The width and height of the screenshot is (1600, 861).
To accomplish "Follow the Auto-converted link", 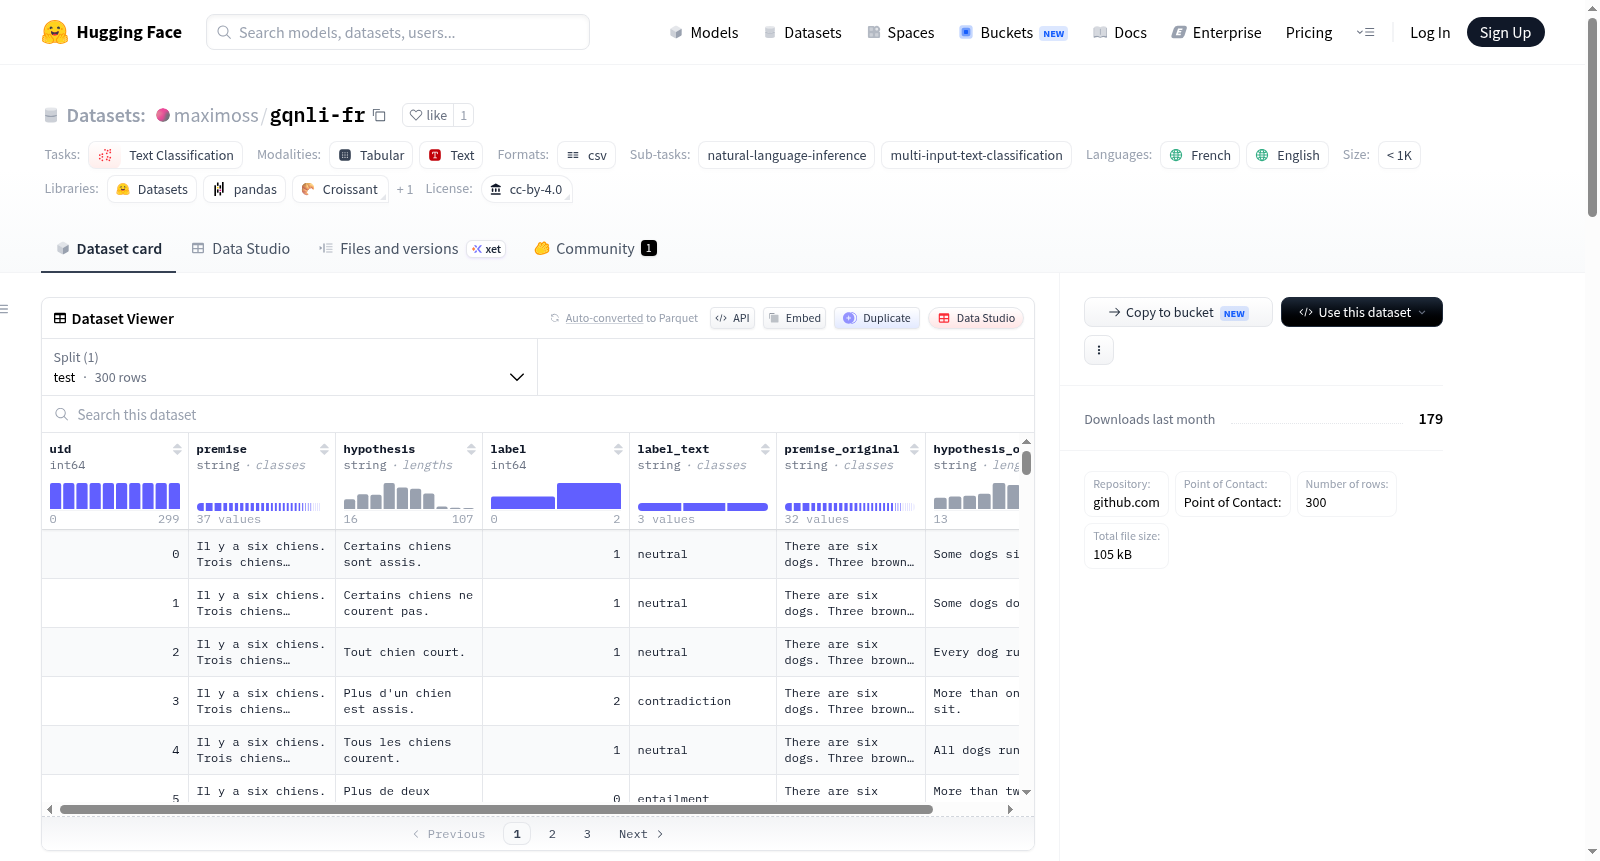I will click(x=604, y=318).
